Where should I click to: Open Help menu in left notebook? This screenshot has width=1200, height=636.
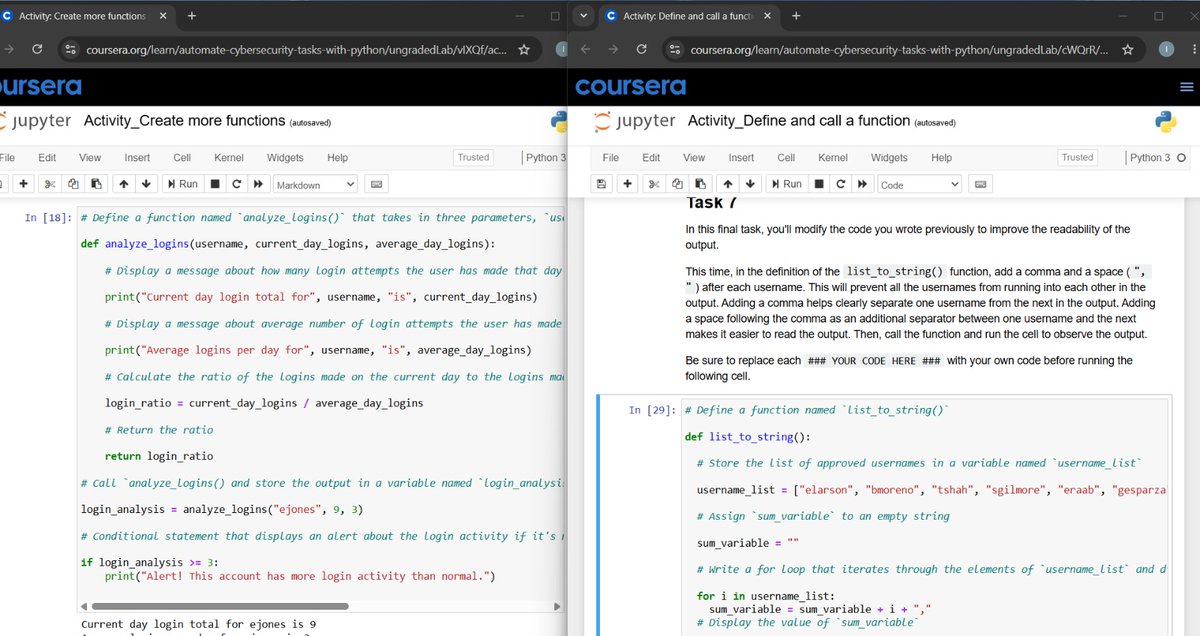337,157
